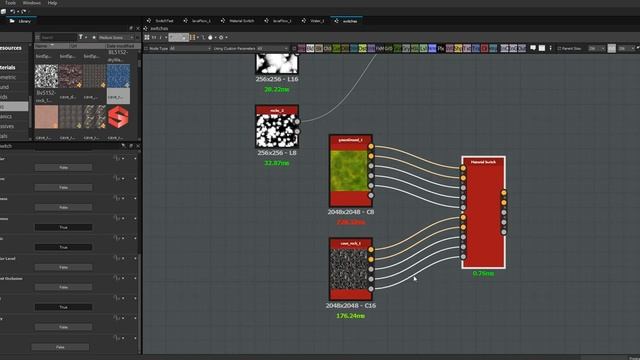Screen dimensions: 640x360
Task: Select the 256x256 L8 rocks noise node
Action: click(x=277, y=127)
